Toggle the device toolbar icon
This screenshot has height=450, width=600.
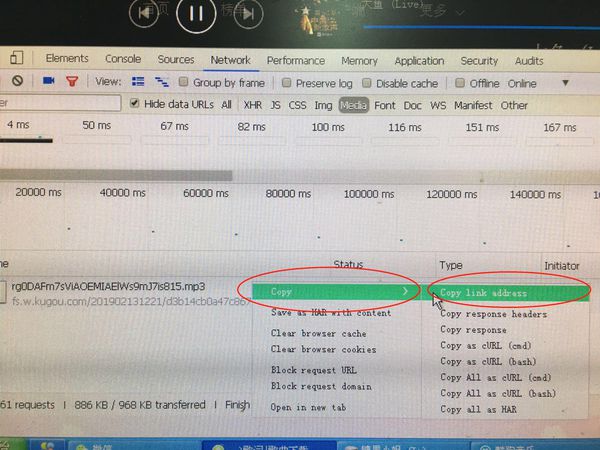point(16,58)
